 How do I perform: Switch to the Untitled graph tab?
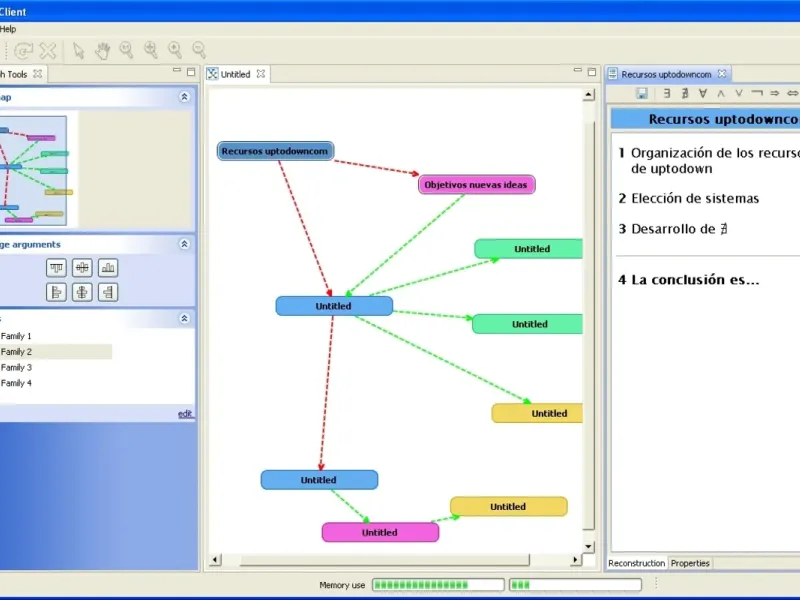(x=235, y=74)
